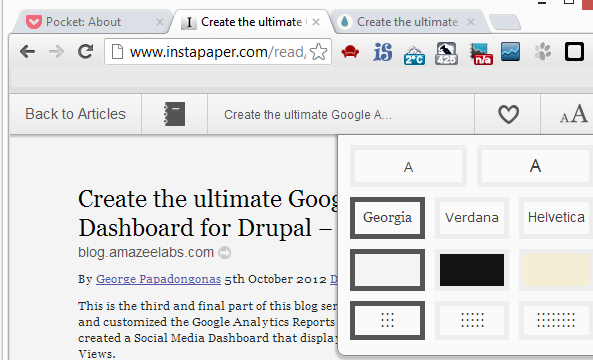The width and height of the screenshot is (593, 360).
Task: Close the Pocket: About tab
Action: coord(160,22)
